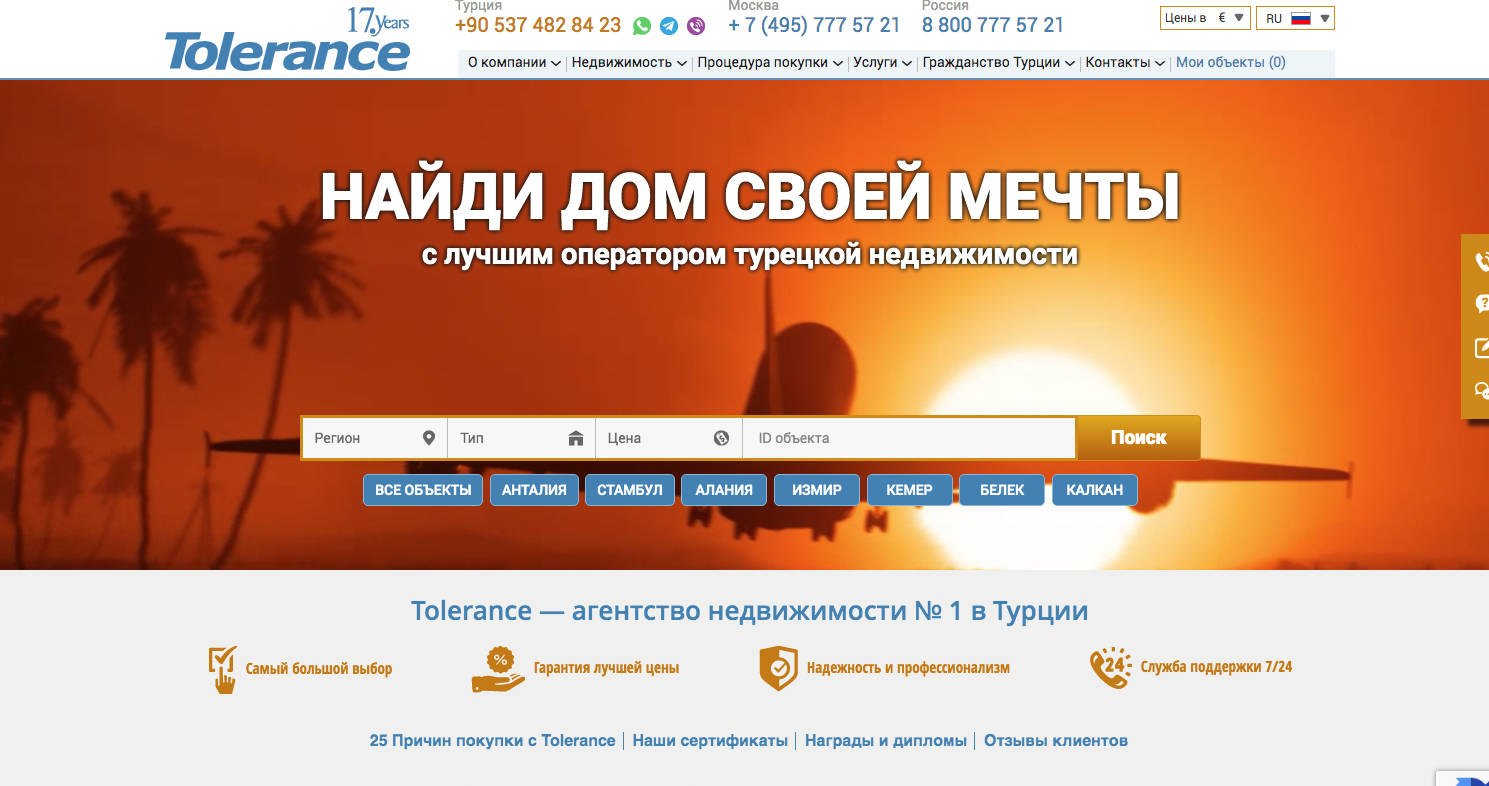Screen dimensions: 1489x786
Task: Click the checklist hand icon for largest selection
Action: [x=222, y=669]
